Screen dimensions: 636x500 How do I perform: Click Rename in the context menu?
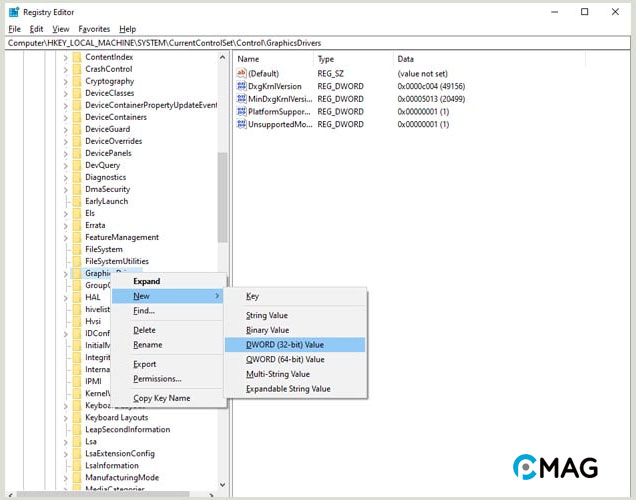tap(168, 345)
